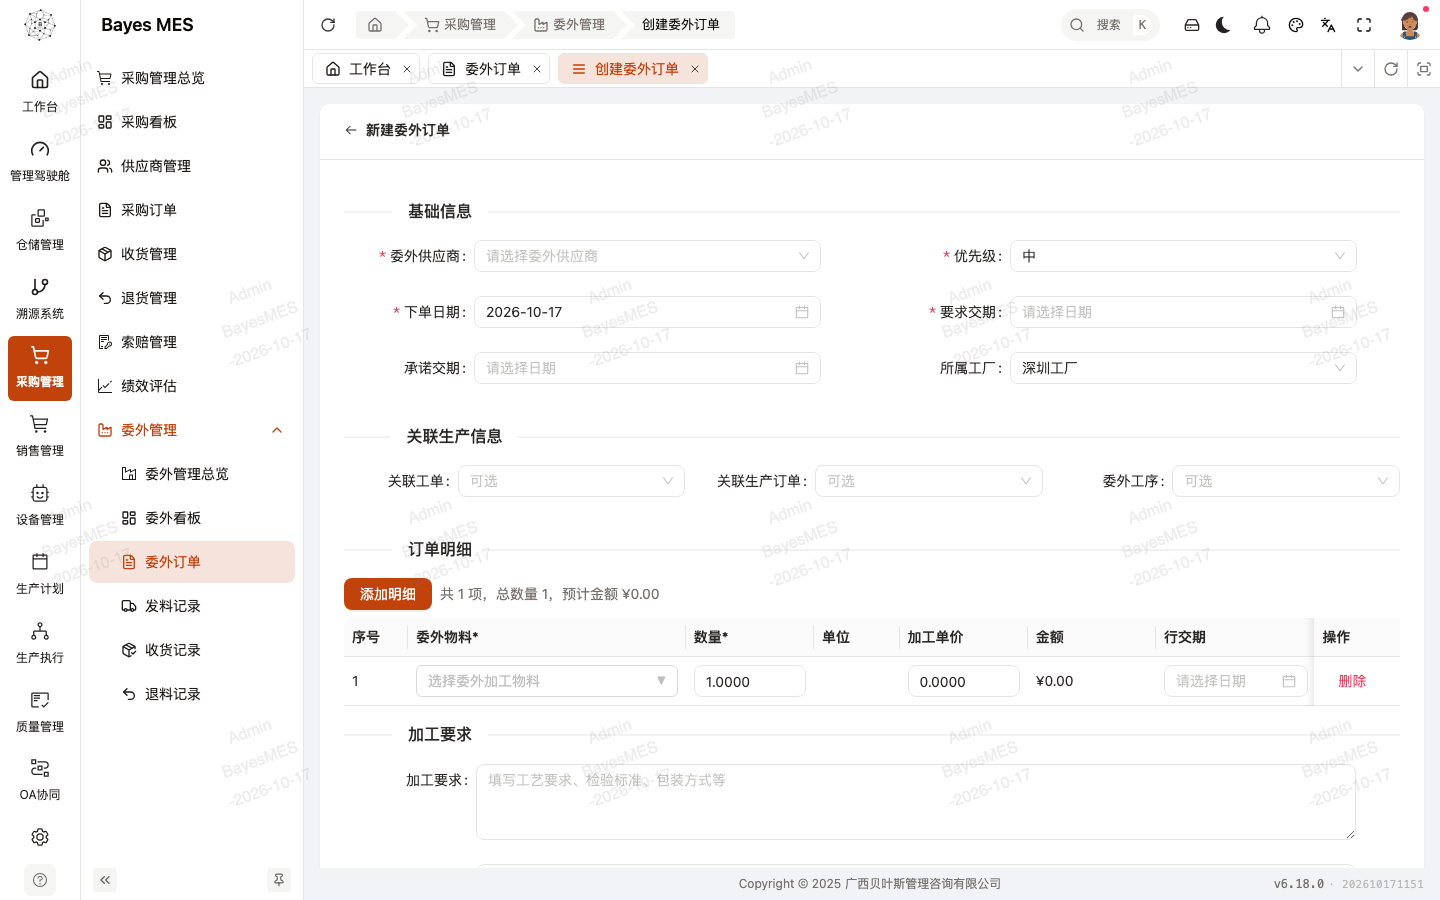The image size is (1440, 900).
Task: Click the 采购管理 breadcrumb
Action: pos(460,25)
